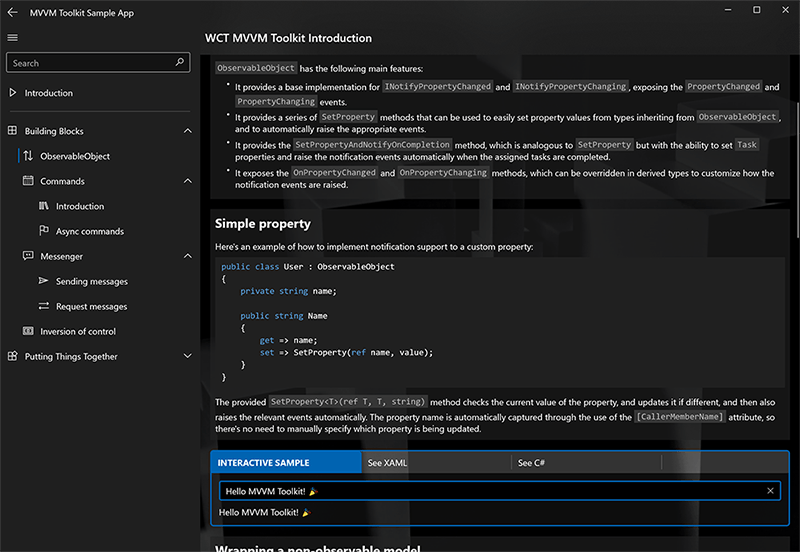This screenshot has height=552, width=800.
Task: Click the Request messages swap-arrows icon
Action: click(44, 306)
